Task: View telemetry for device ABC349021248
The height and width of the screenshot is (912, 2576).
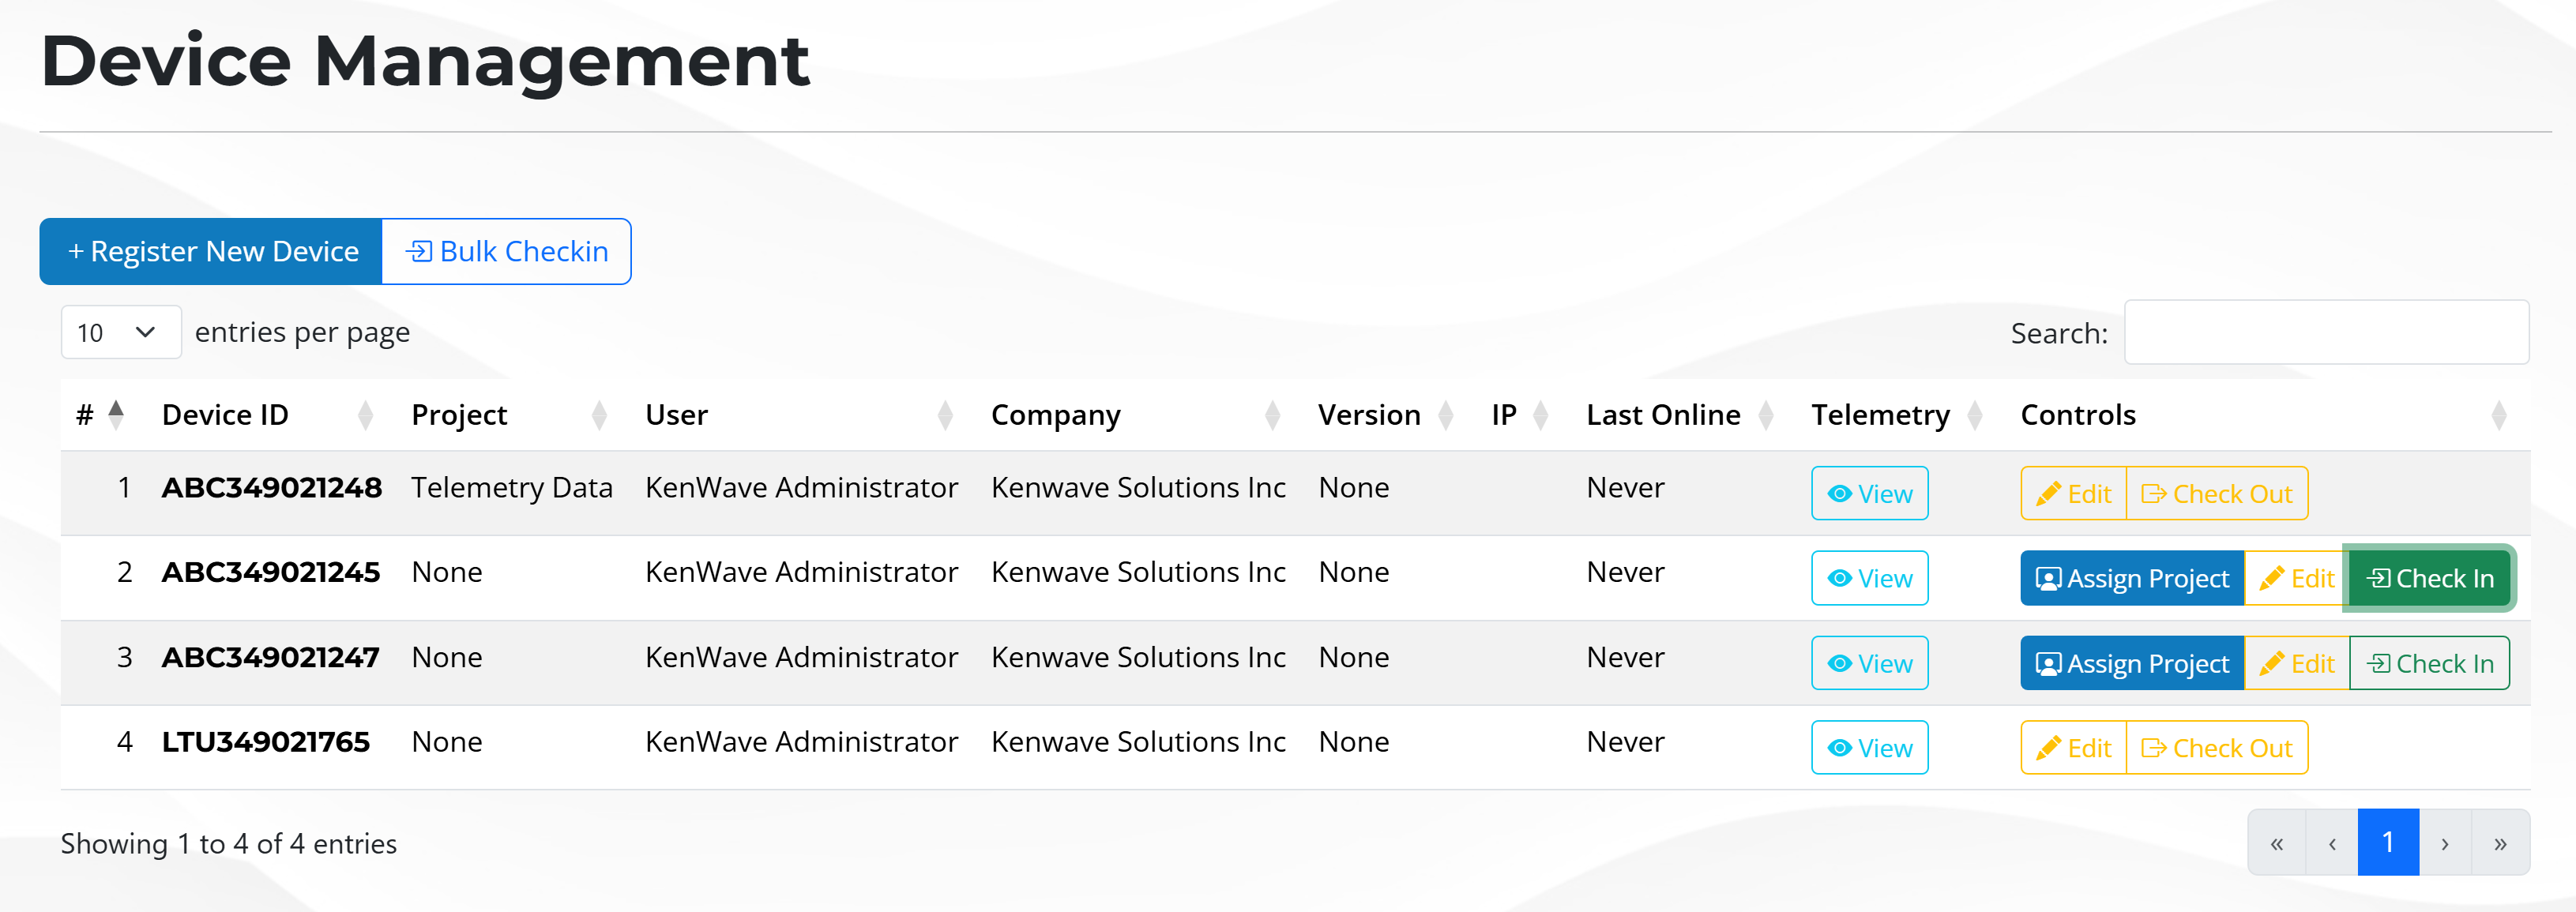Action: point(1868,493)
